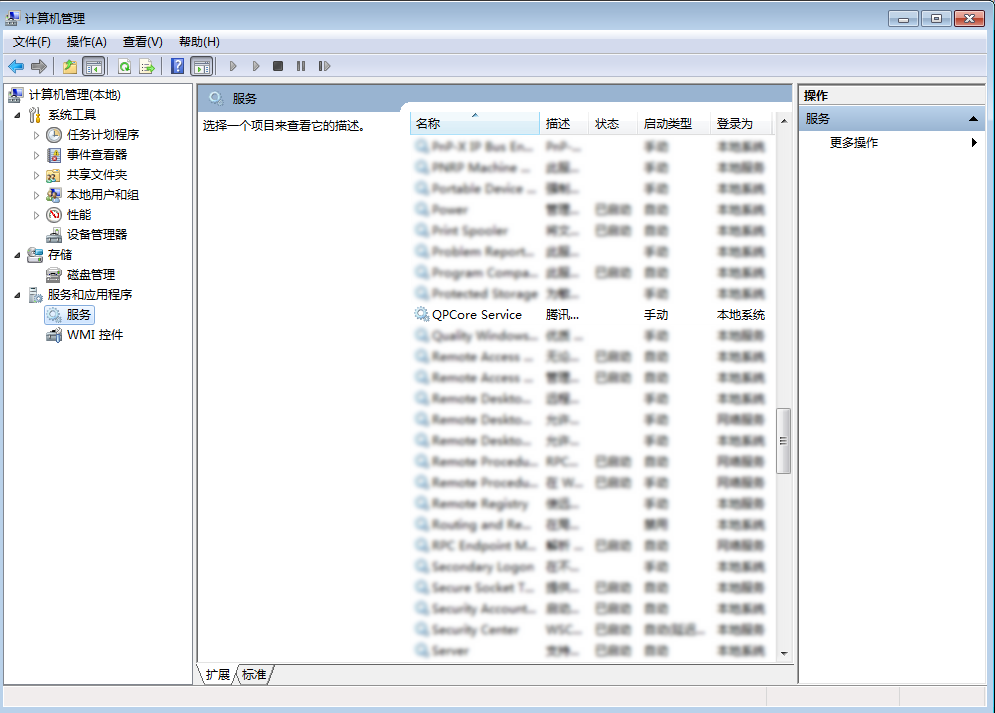
Task: Expand the 本地用户和组 node
Action: pyautogui.click(x=36, y=195)
